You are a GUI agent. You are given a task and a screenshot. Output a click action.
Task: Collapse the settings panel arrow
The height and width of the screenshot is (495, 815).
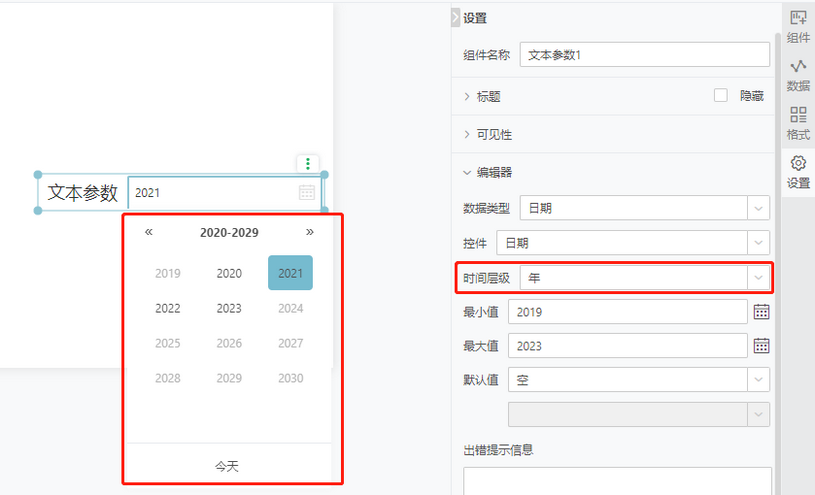455,17
